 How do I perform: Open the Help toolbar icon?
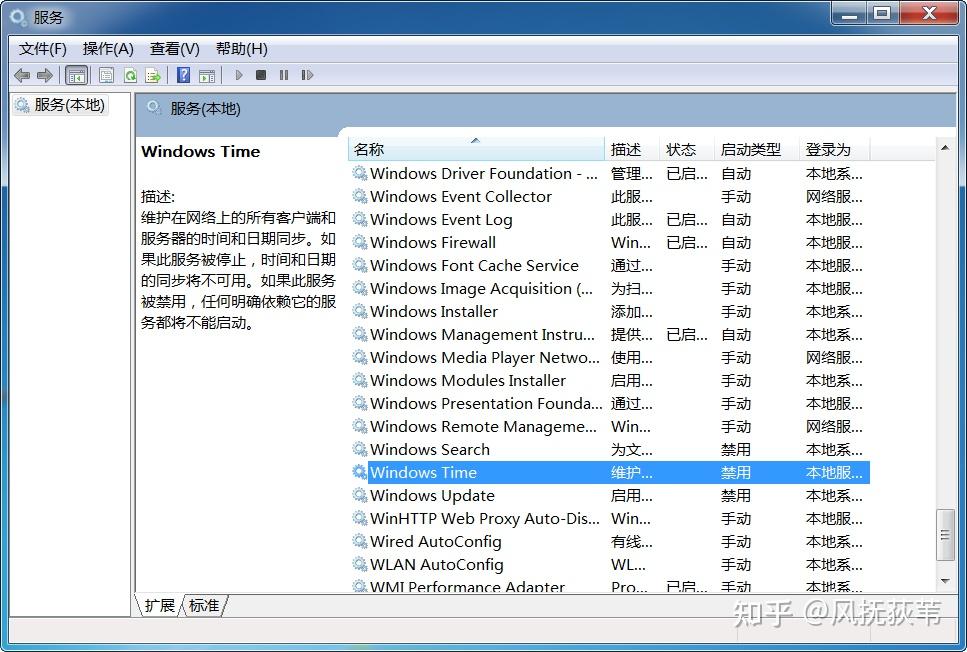pos(183,75)
